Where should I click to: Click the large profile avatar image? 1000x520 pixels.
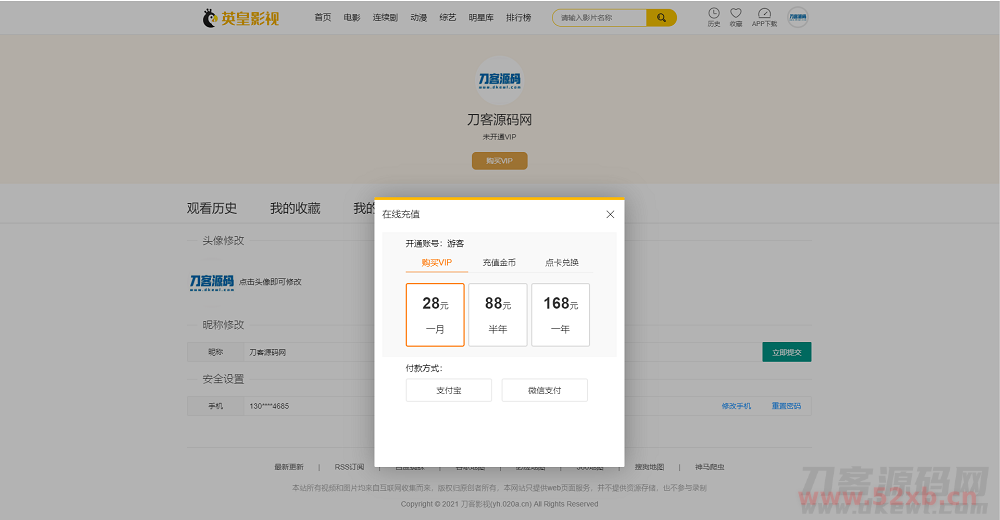[x=499, y=80]
